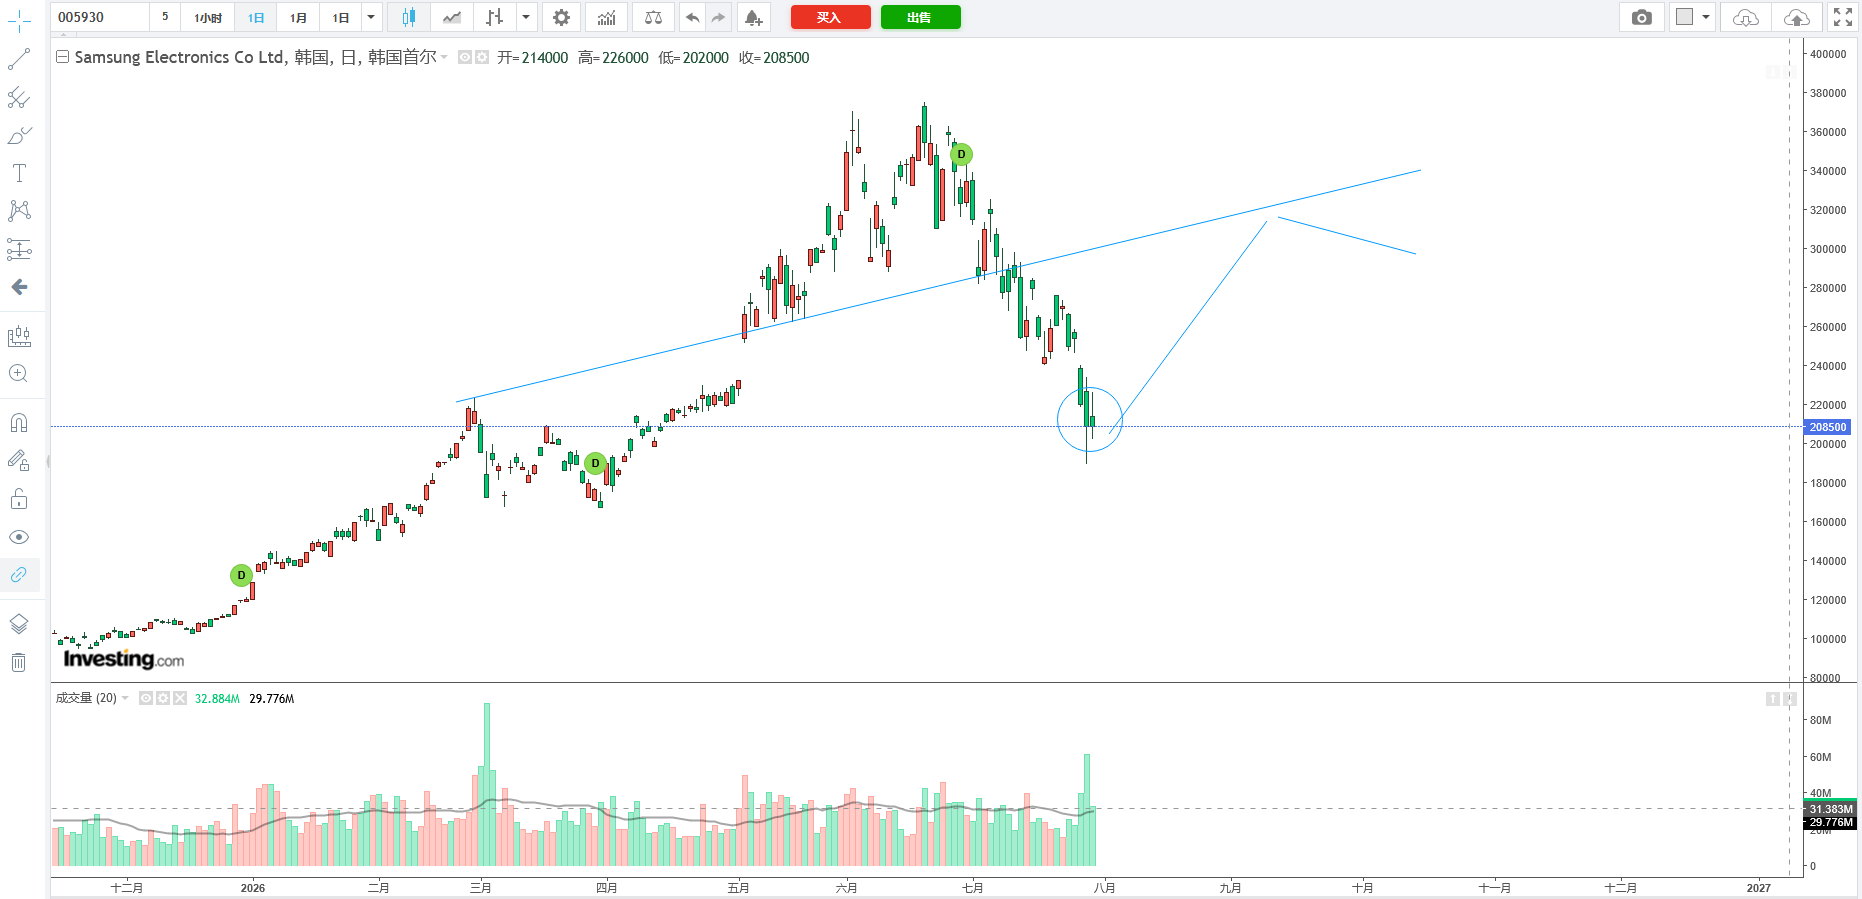Toggle the drawing sync link icon
Viewport: 1862px width, 899px height.
click(x=19, y=575)
